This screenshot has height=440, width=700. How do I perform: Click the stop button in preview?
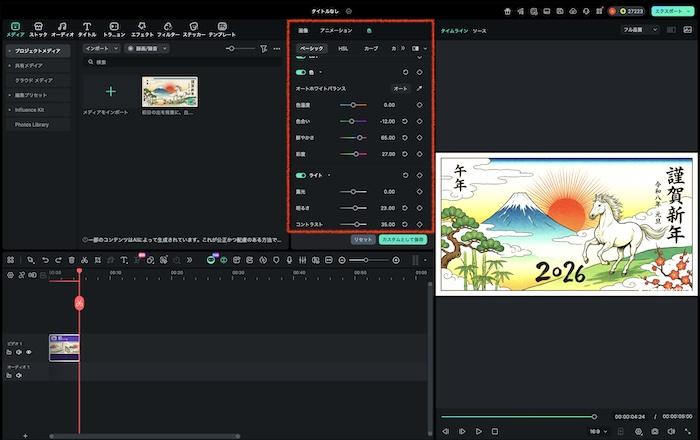pos(495,432)
